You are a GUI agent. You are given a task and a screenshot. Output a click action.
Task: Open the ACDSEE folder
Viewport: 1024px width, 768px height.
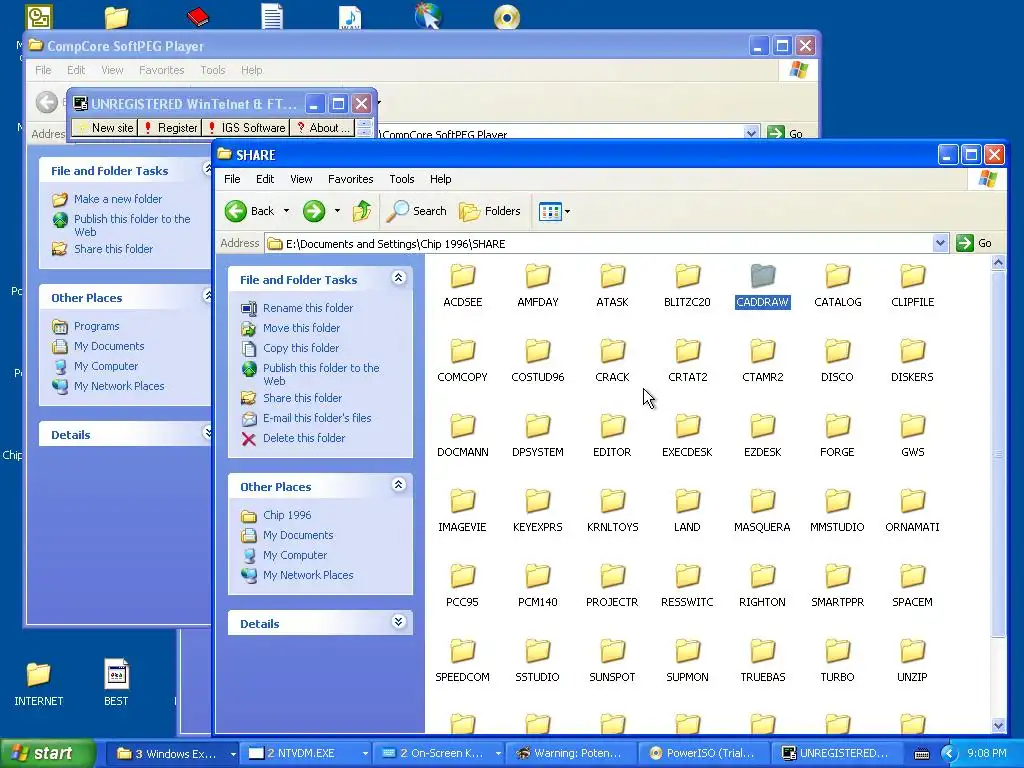click(x=462, y=286)
